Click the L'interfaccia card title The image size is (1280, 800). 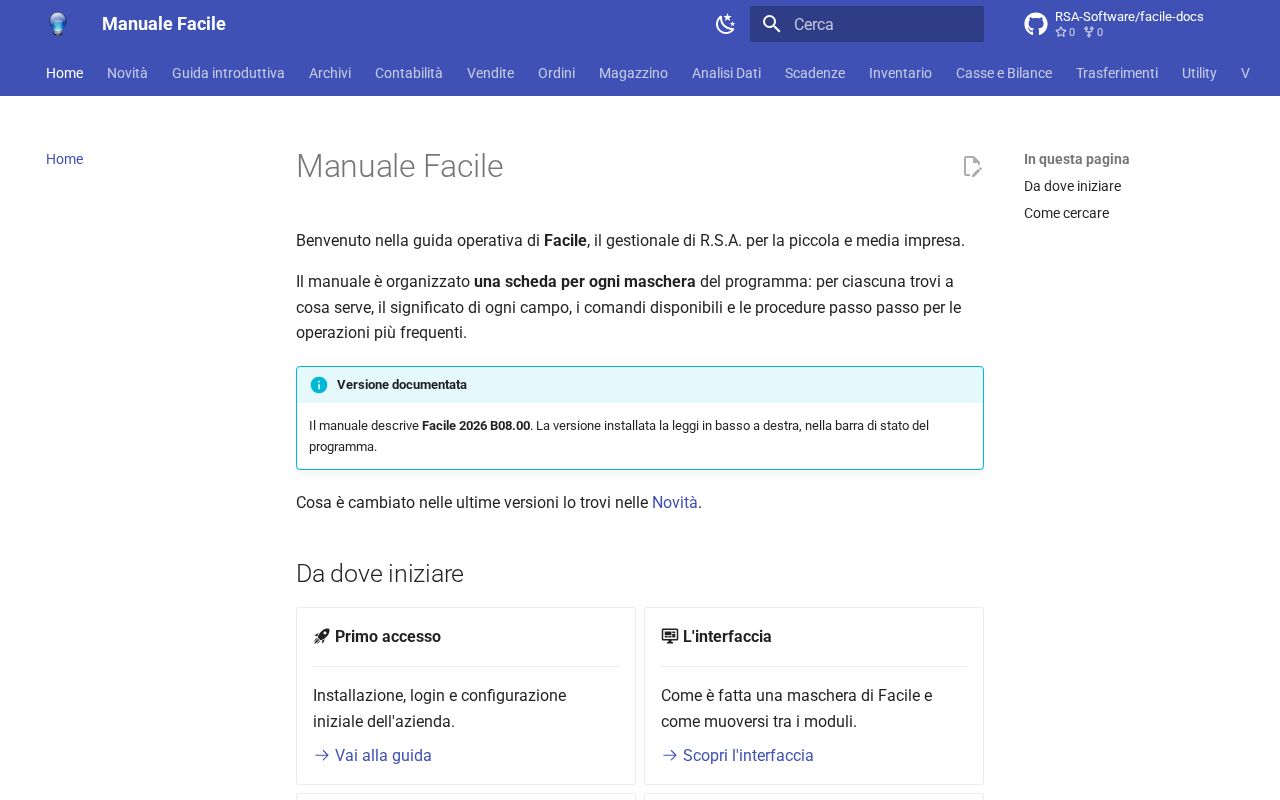click(x=727, y=636)
